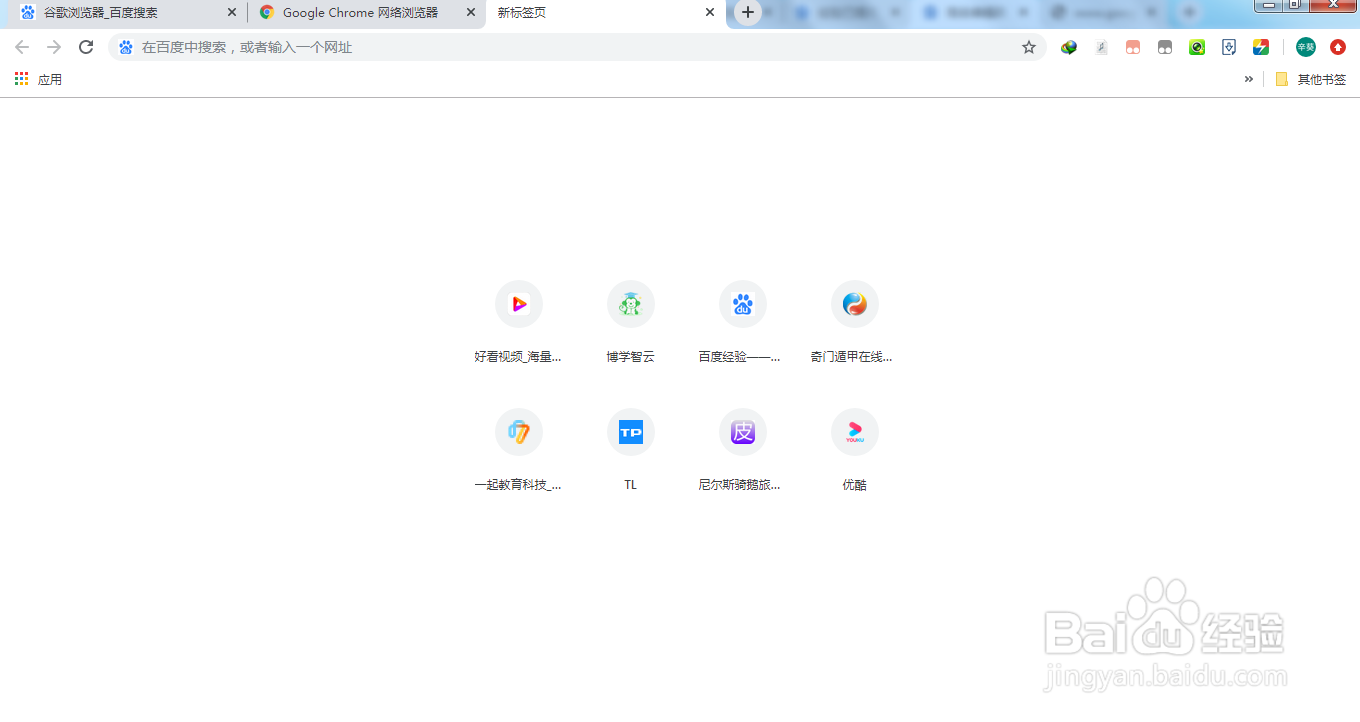Click the 百度经验—— label text
The height and width of the screenshot is (722, 1360).
740,356
